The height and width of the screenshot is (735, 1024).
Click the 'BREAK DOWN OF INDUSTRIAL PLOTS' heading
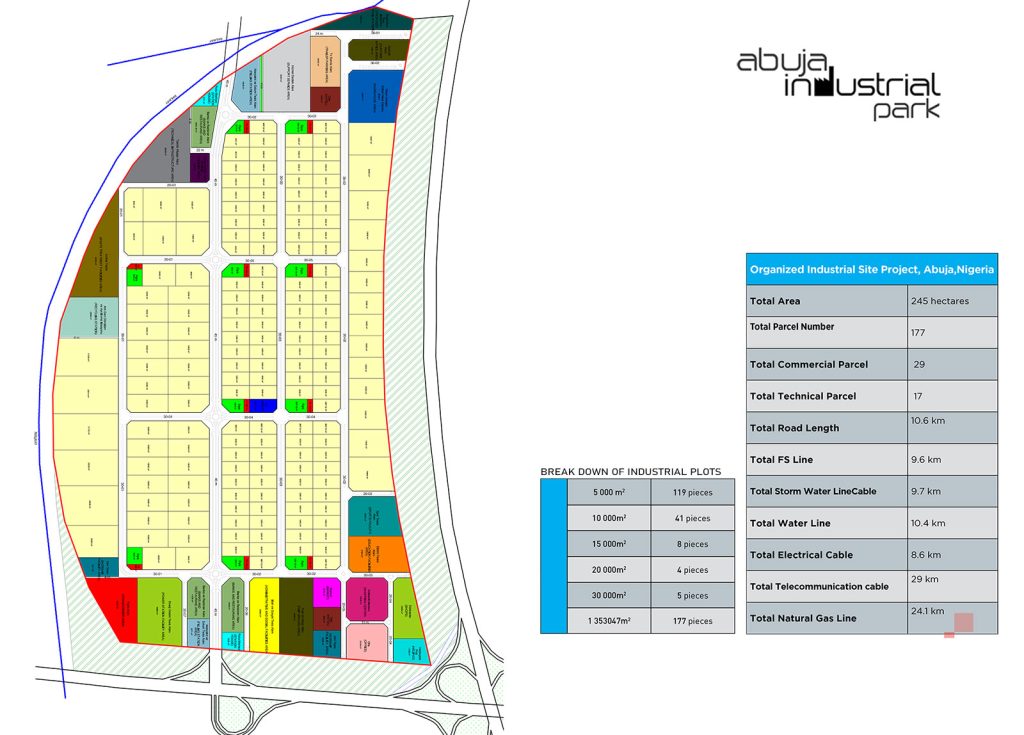click(630, 471)
